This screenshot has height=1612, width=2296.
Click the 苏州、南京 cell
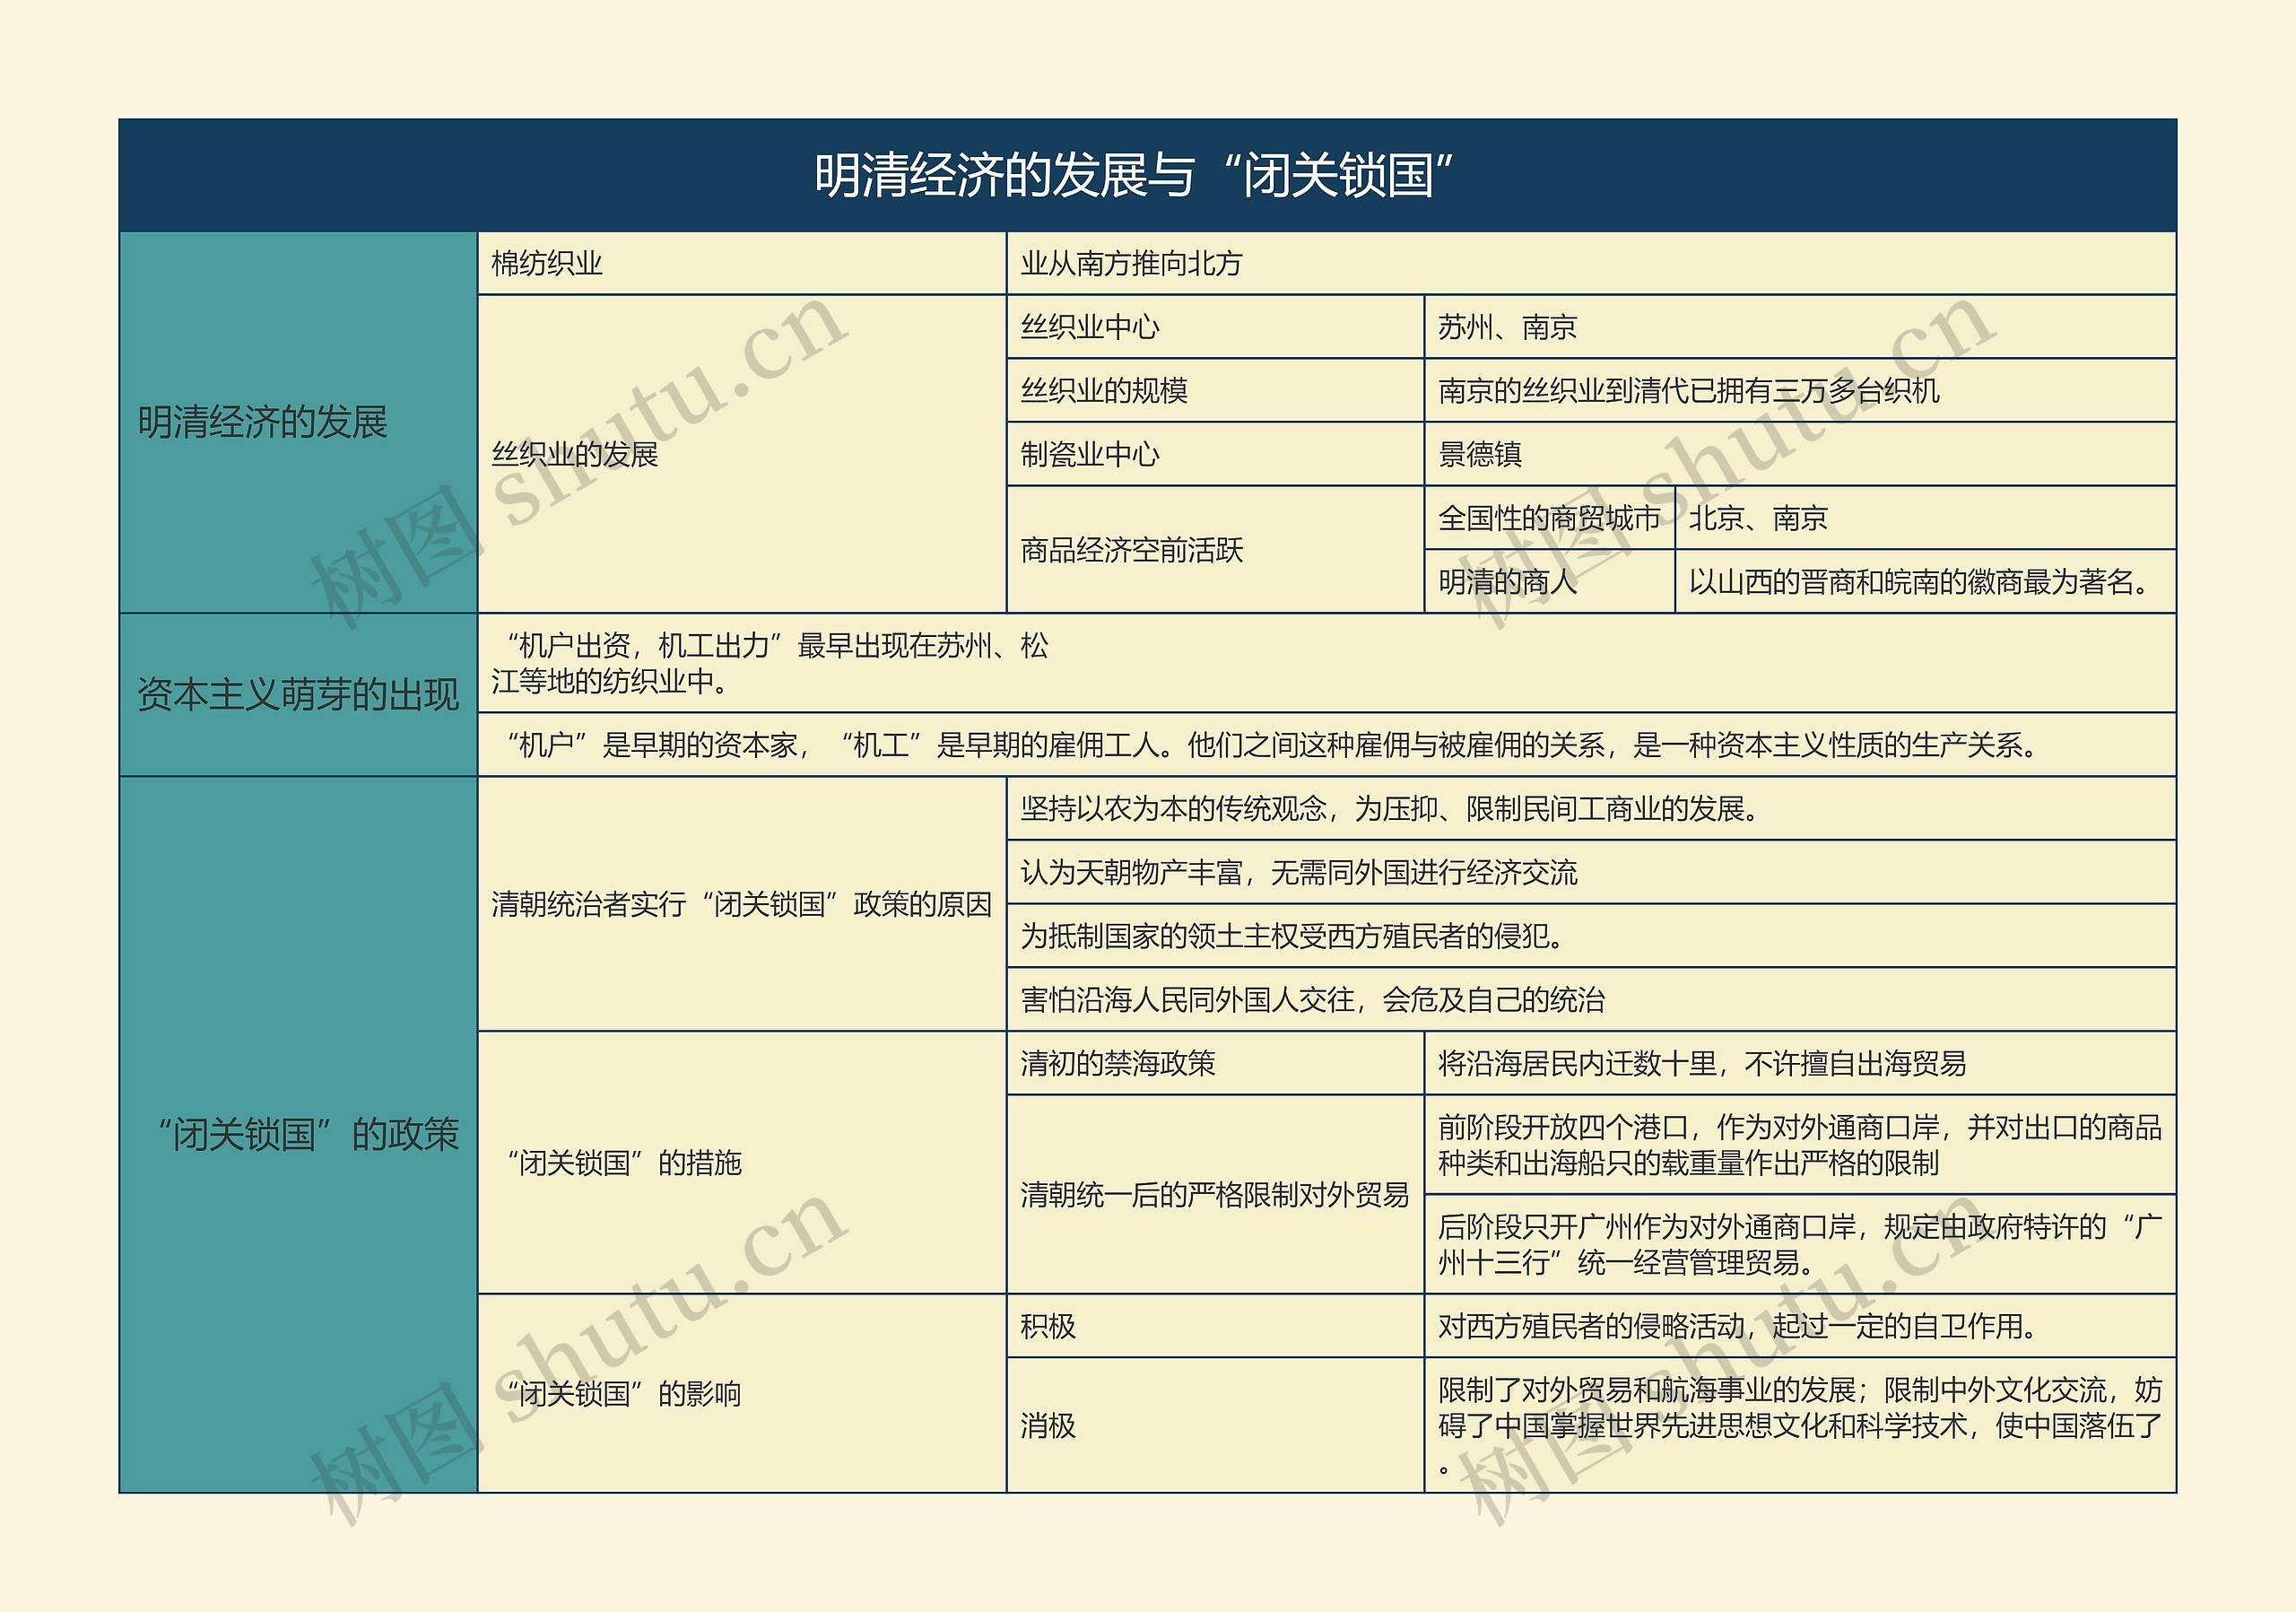(1800, 327)
